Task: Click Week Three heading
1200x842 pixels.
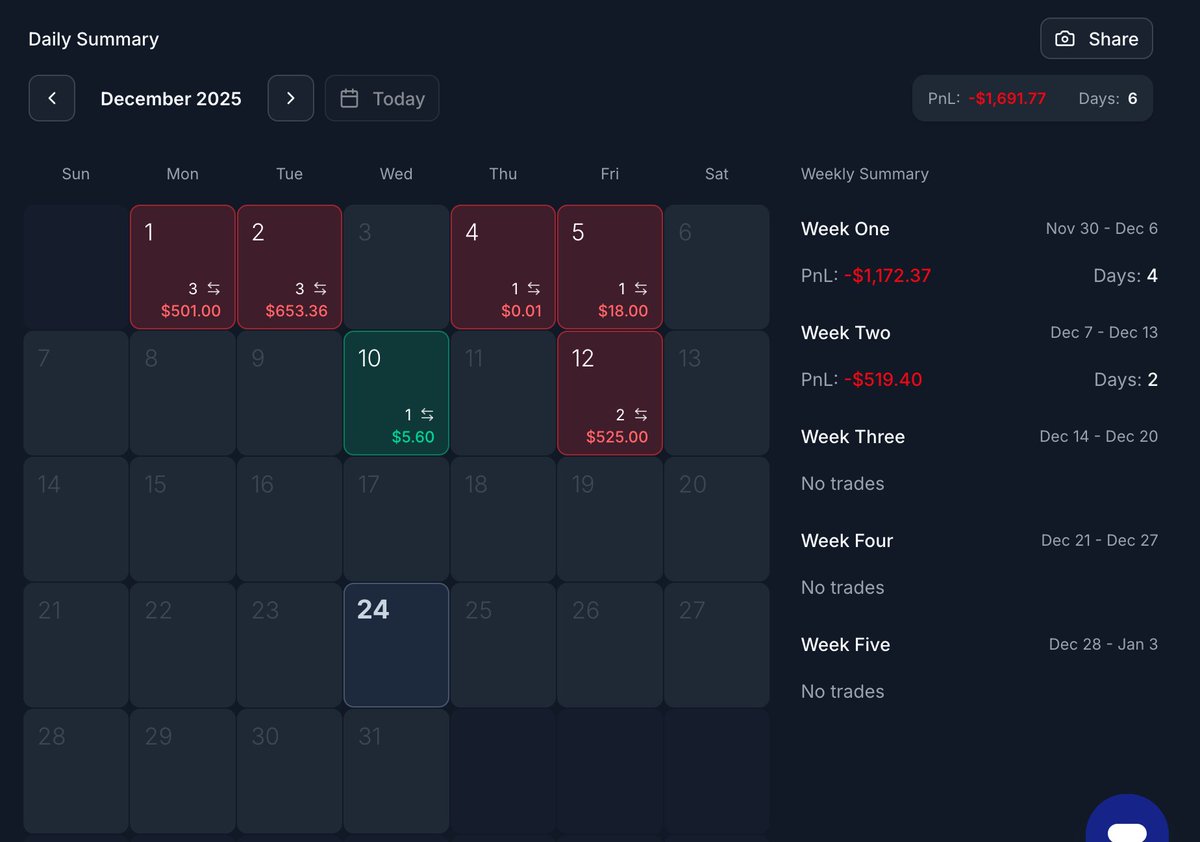Action: tap(853, 437)
